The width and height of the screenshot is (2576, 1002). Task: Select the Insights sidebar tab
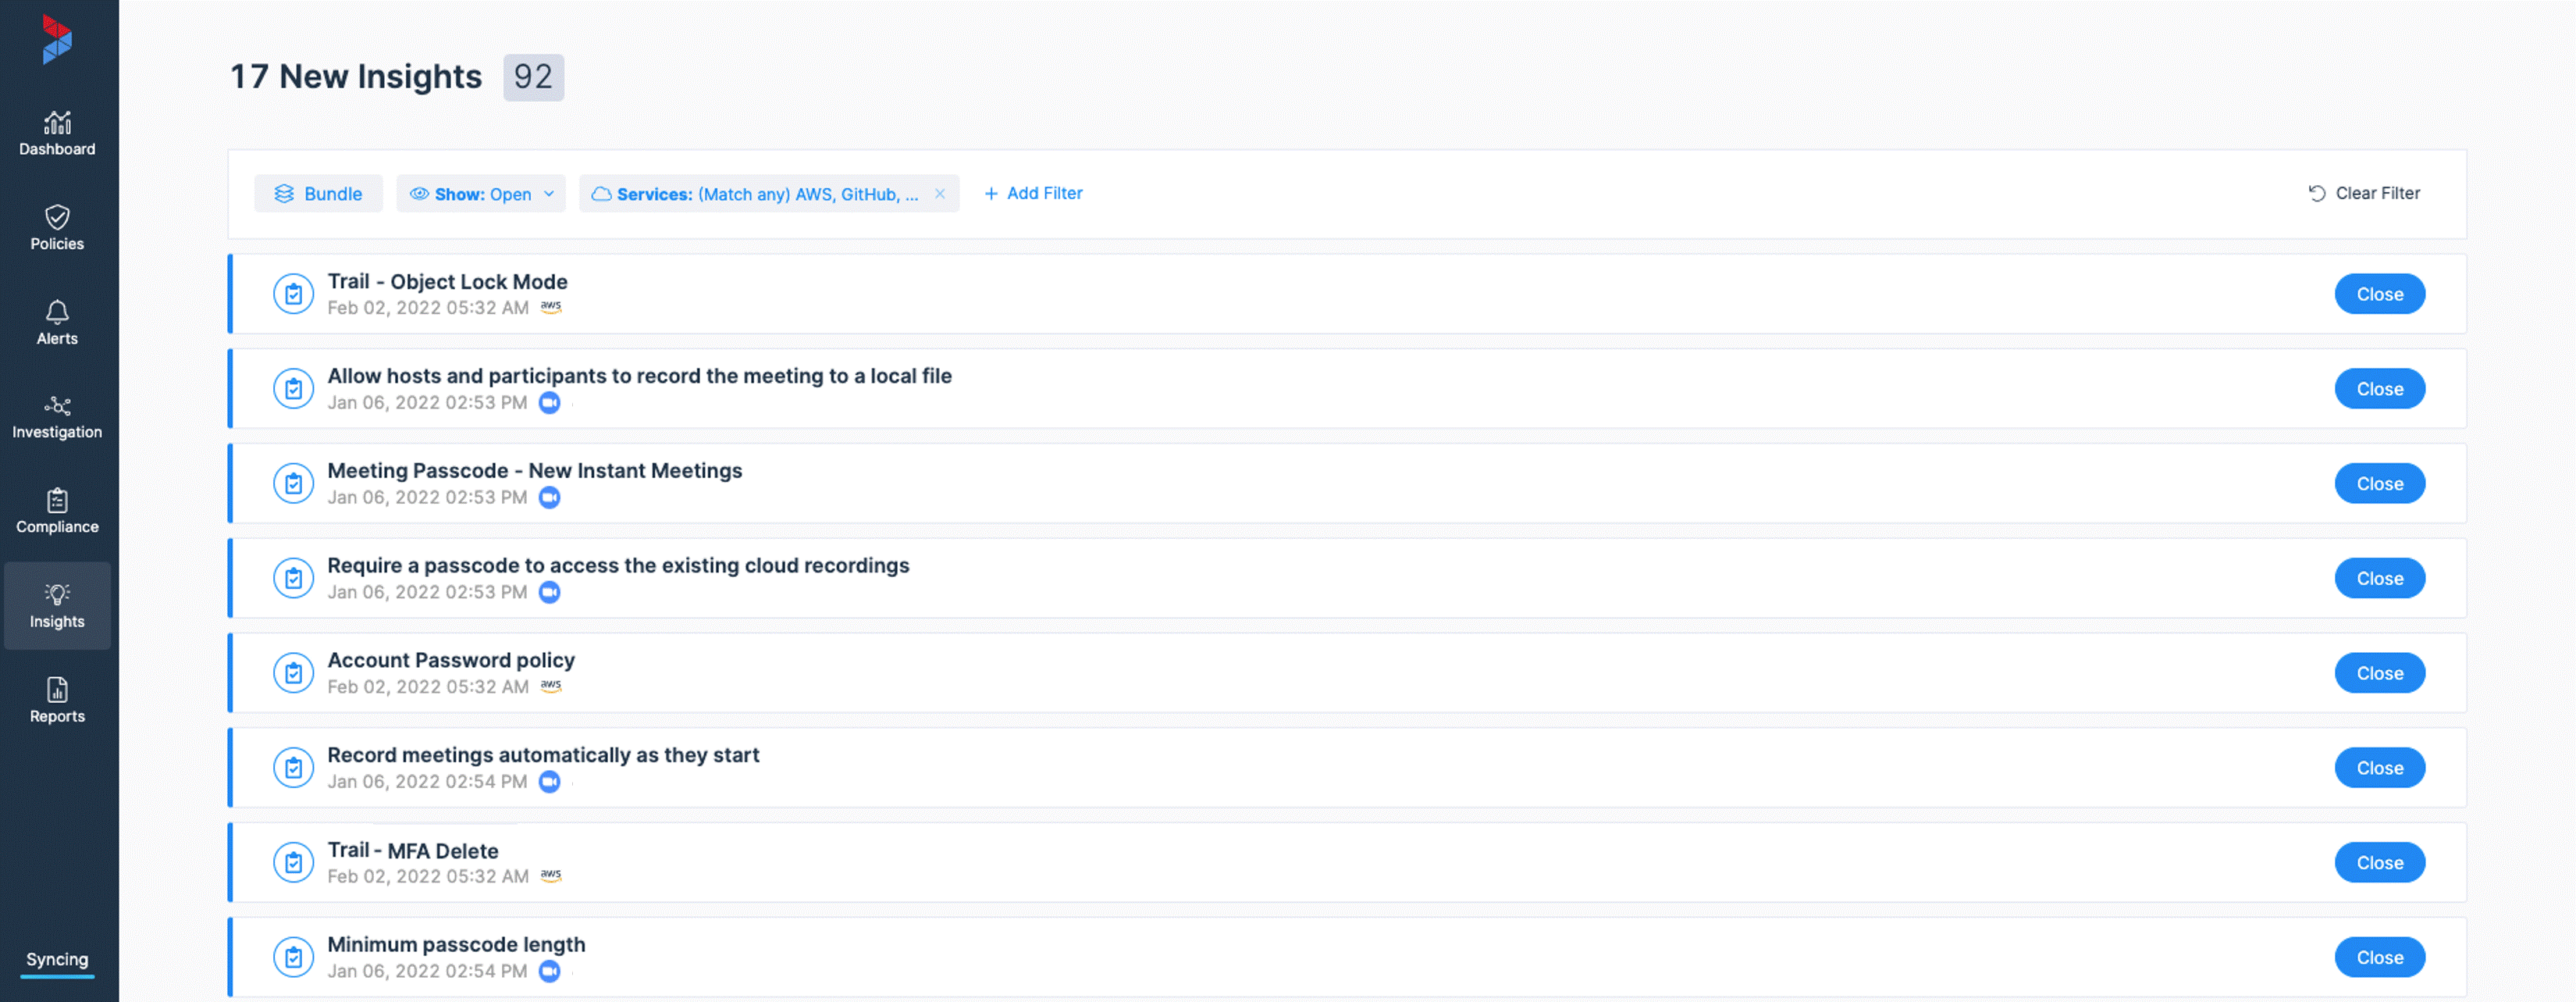click(57, 605)
